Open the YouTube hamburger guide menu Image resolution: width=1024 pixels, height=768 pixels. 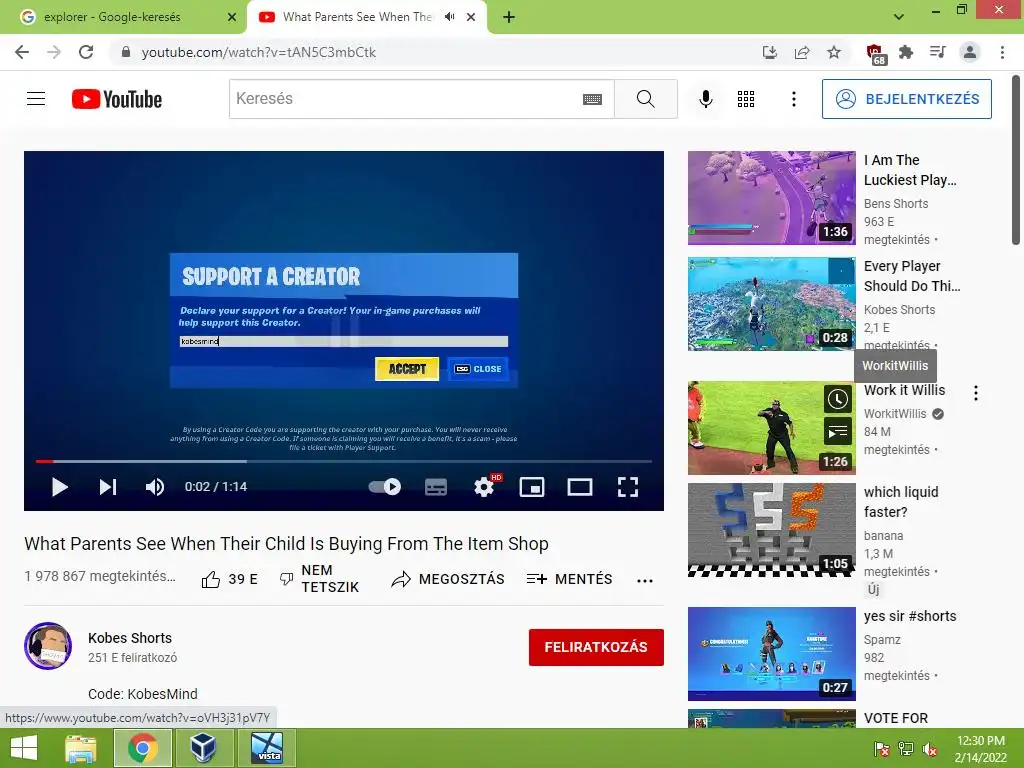pos(36,99)
